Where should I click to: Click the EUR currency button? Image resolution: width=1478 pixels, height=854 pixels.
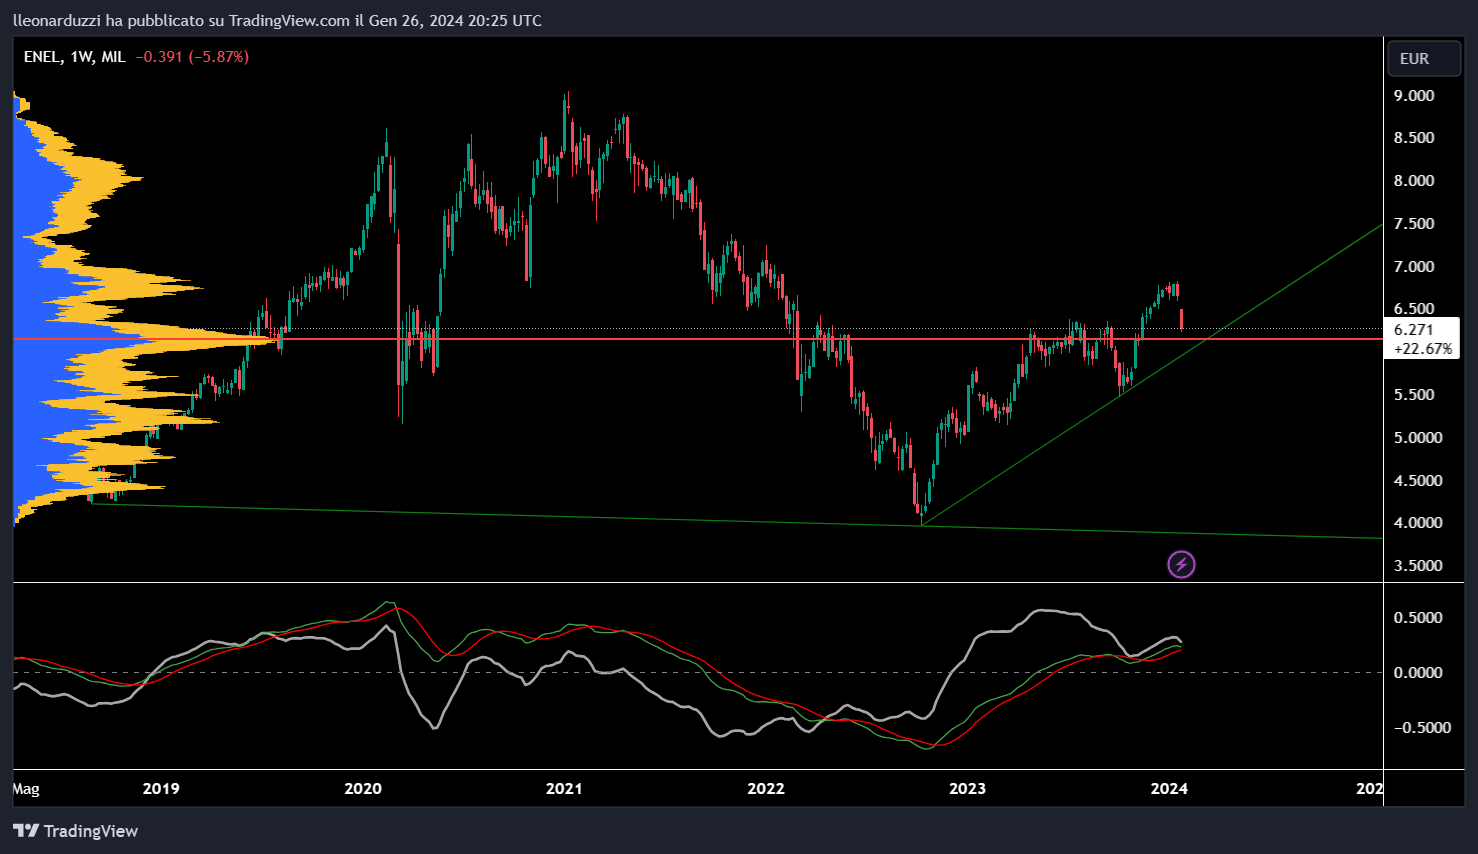tap(1424, 59)
